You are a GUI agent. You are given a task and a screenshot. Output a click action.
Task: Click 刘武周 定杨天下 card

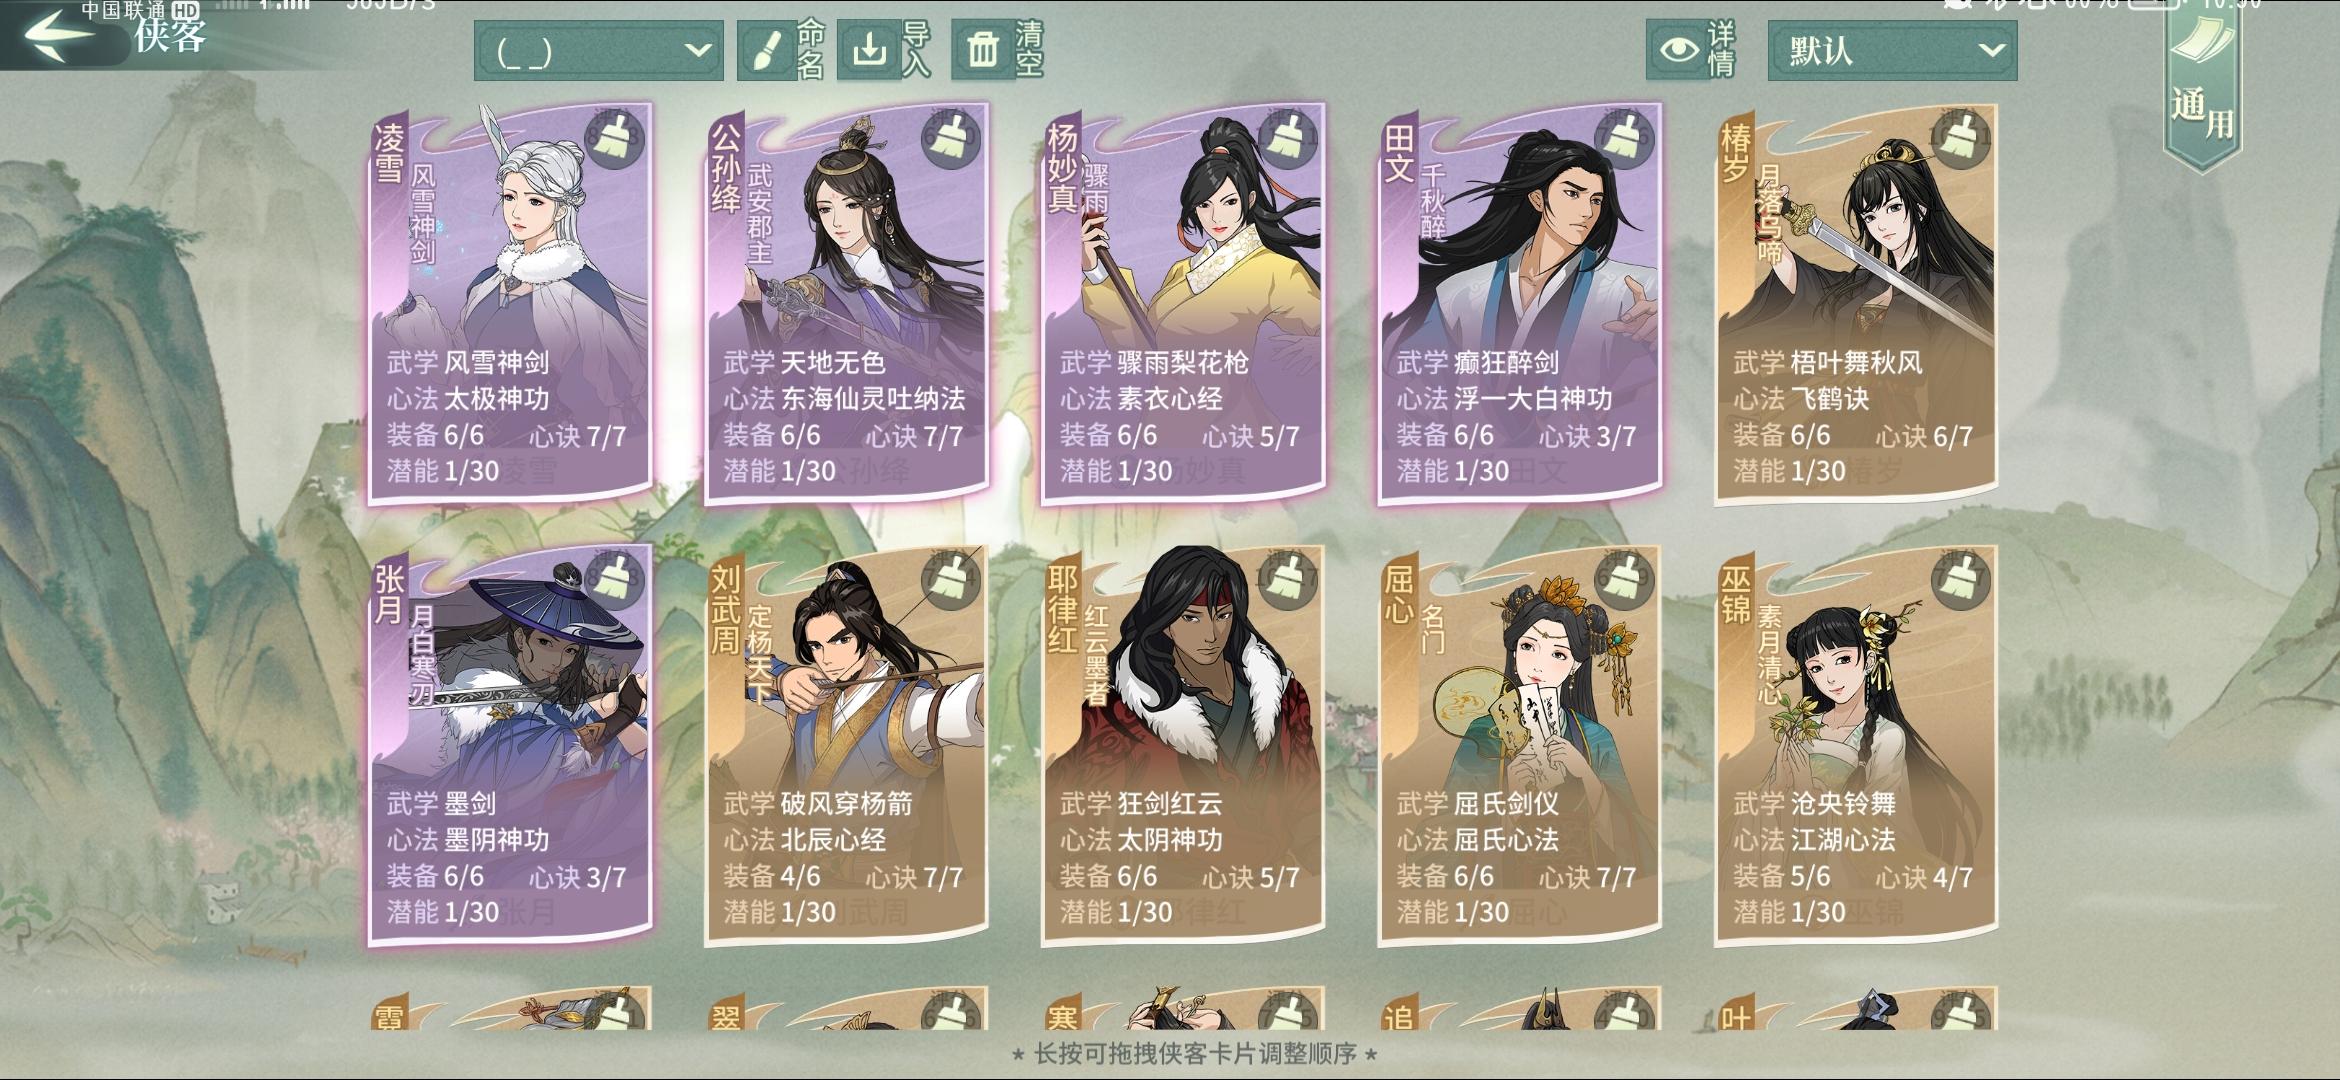click(x=847, y=744)
